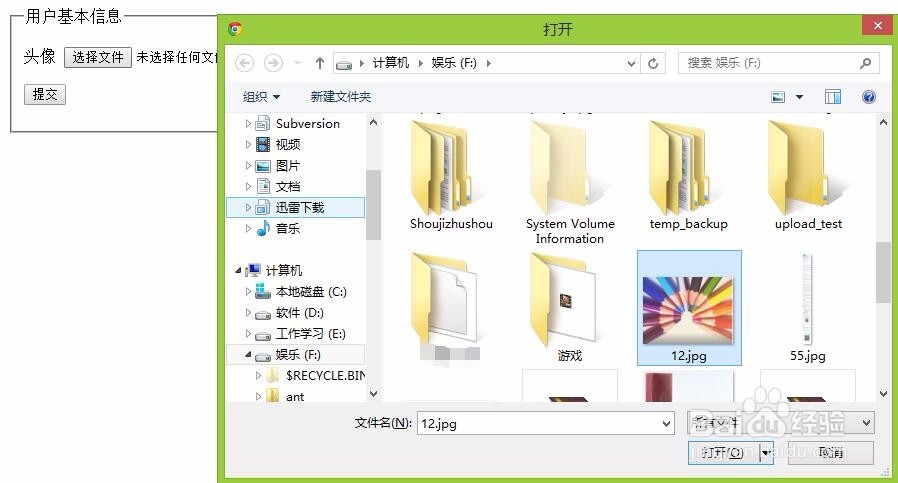Image resolution: width=898 pixels, height=483 pixels.
Task: Open the recent locations dropdown arrow
Action: (297, 63)
